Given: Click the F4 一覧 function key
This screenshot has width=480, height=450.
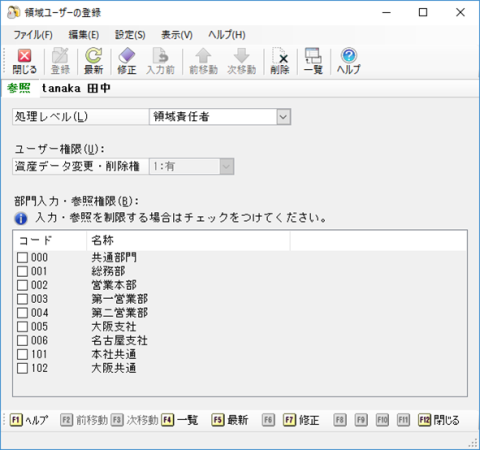Looking at the screenshot, I should (x=180, y=420).
